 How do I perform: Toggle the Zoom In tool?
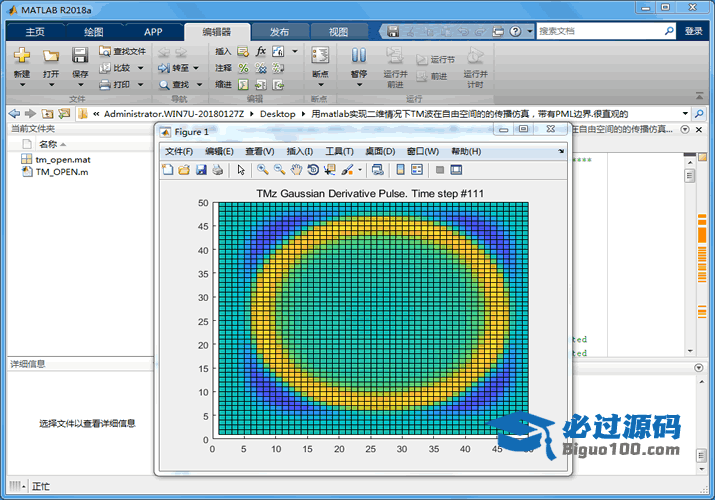coord(263,170)
